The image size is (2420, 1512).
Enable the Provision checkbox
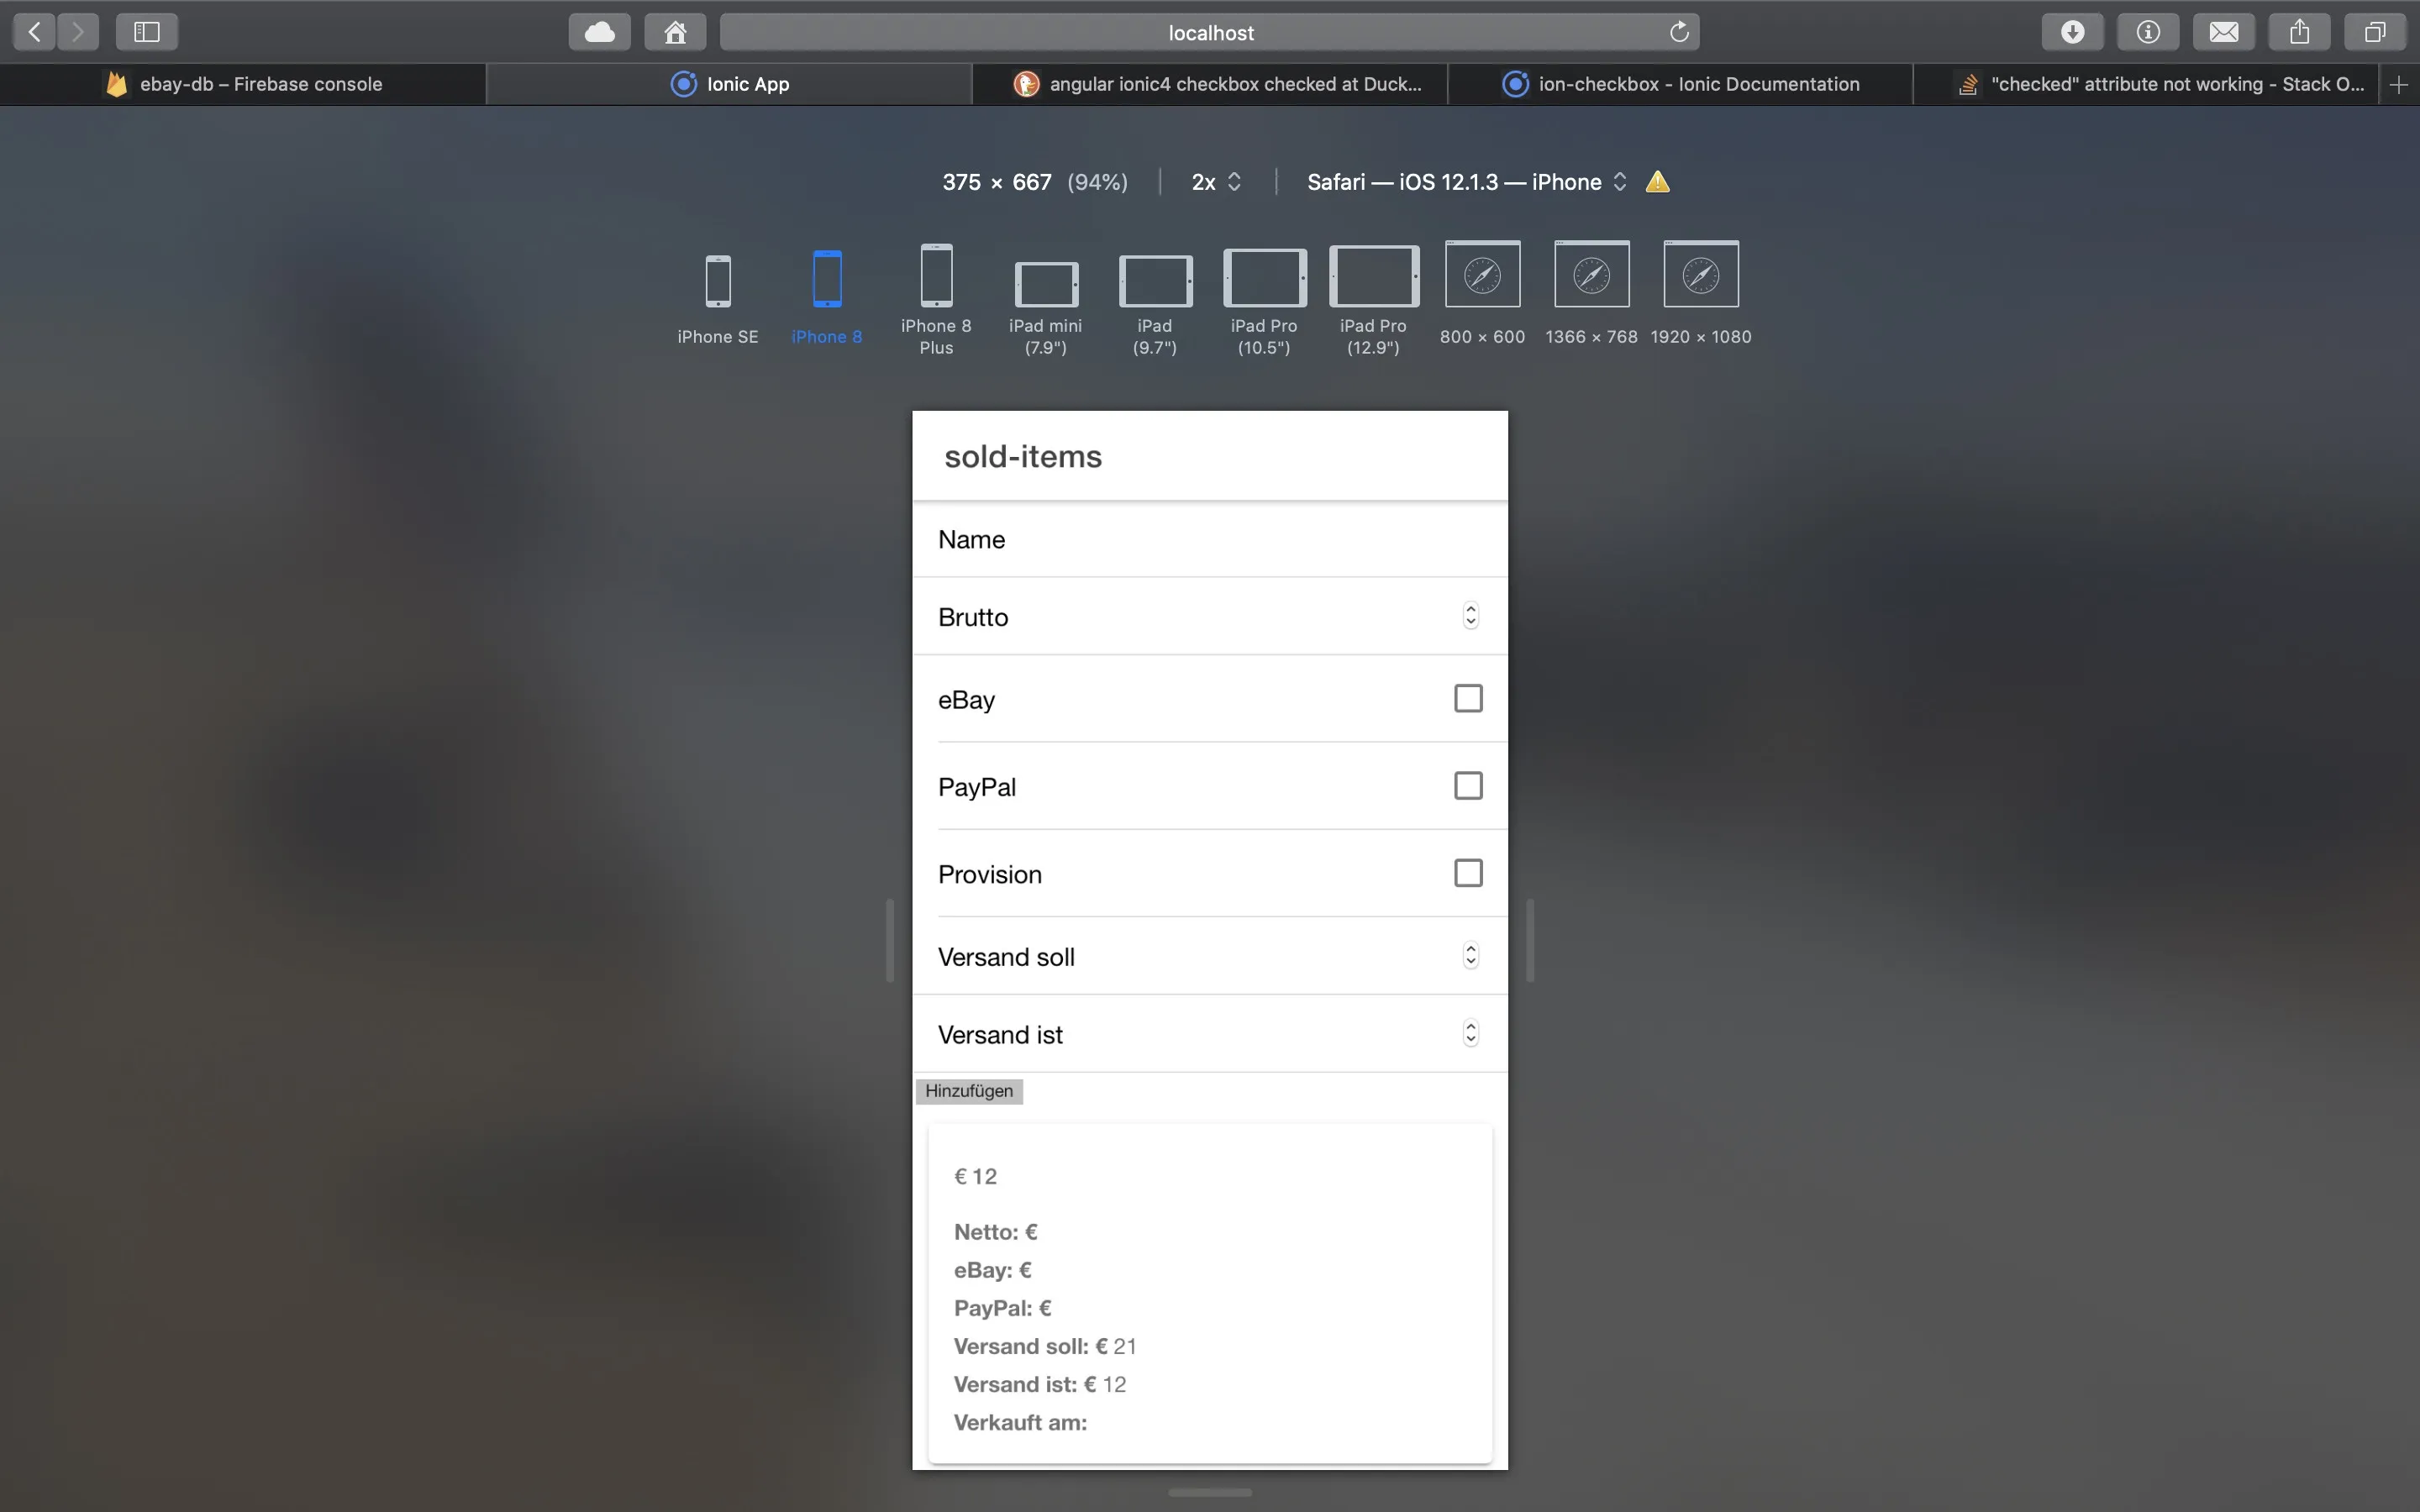tap(1467, 873)
